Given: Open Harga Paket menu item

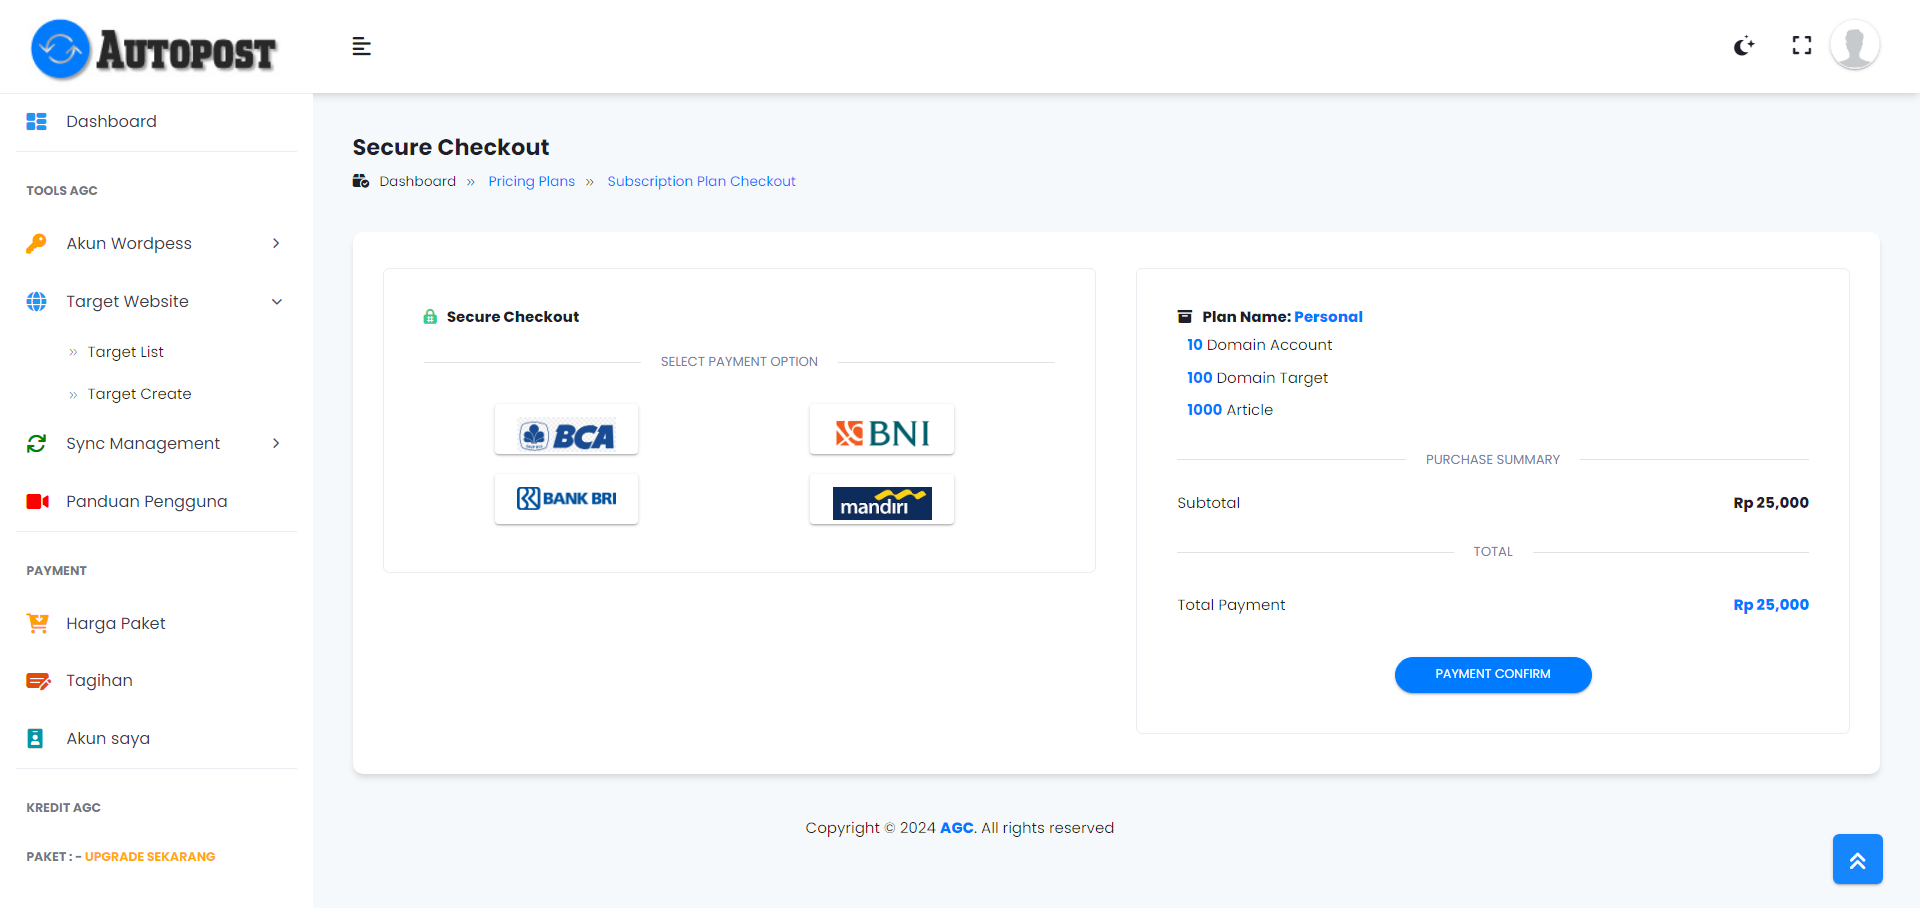Looking at the screenshot, I should (x=116, y=624).
